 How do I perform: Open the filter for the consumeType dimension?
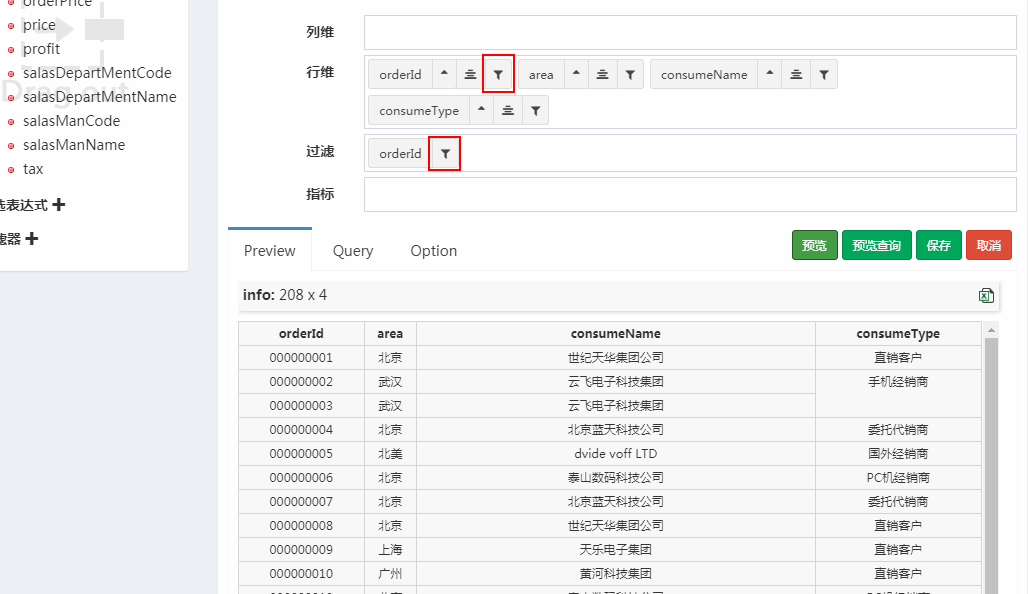tap(536, 110)
